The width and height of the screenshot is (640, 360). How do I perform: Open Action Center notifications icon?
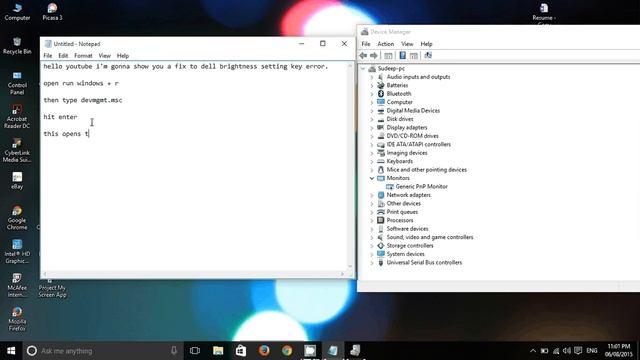point(578,351)
